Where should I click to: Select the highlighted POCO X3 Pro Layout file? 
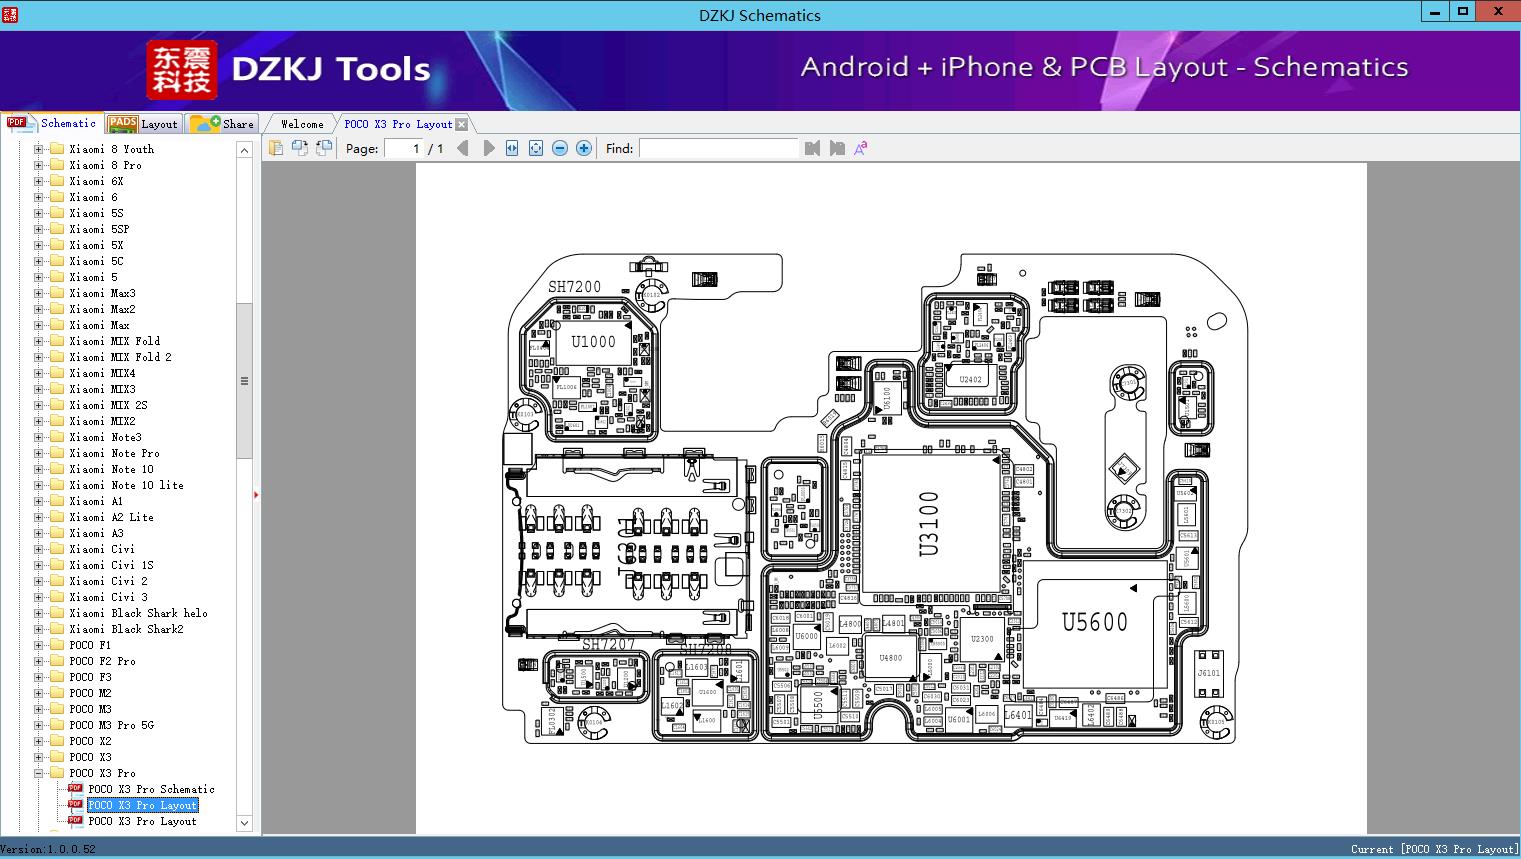tap(142, 805)
